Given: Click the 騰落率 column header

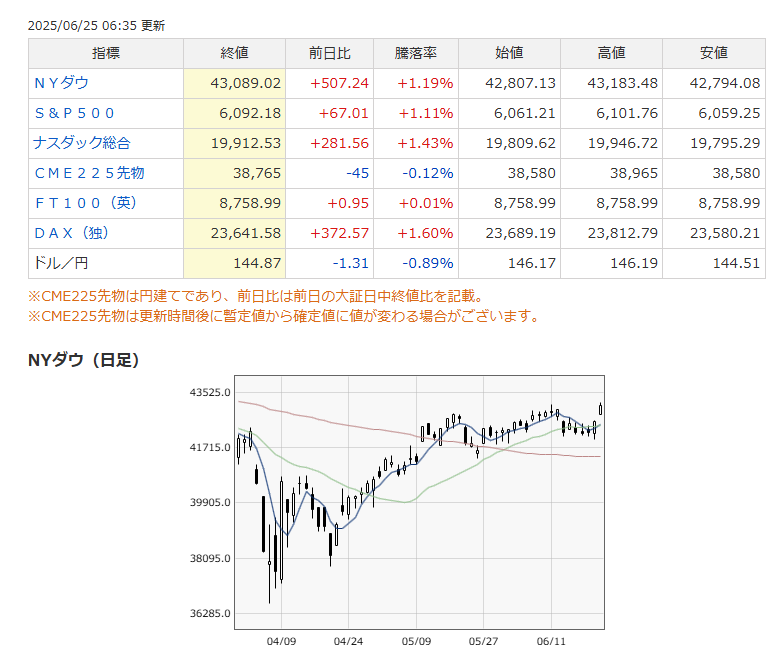Looking at the screenshot, I should click(416, 53).
